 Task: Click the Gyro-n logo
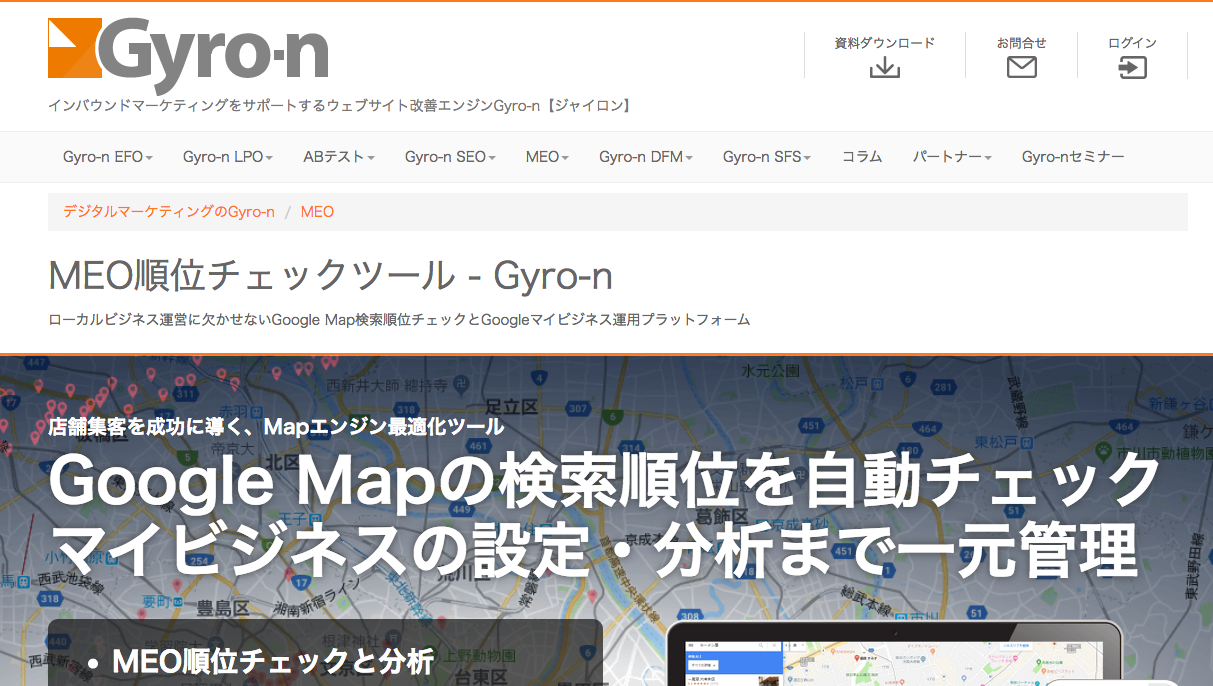tap(188, 55)
